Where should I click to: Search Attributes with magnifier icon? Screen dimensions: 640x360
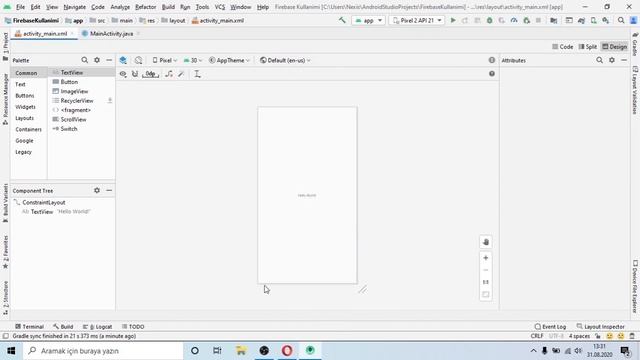599,60
